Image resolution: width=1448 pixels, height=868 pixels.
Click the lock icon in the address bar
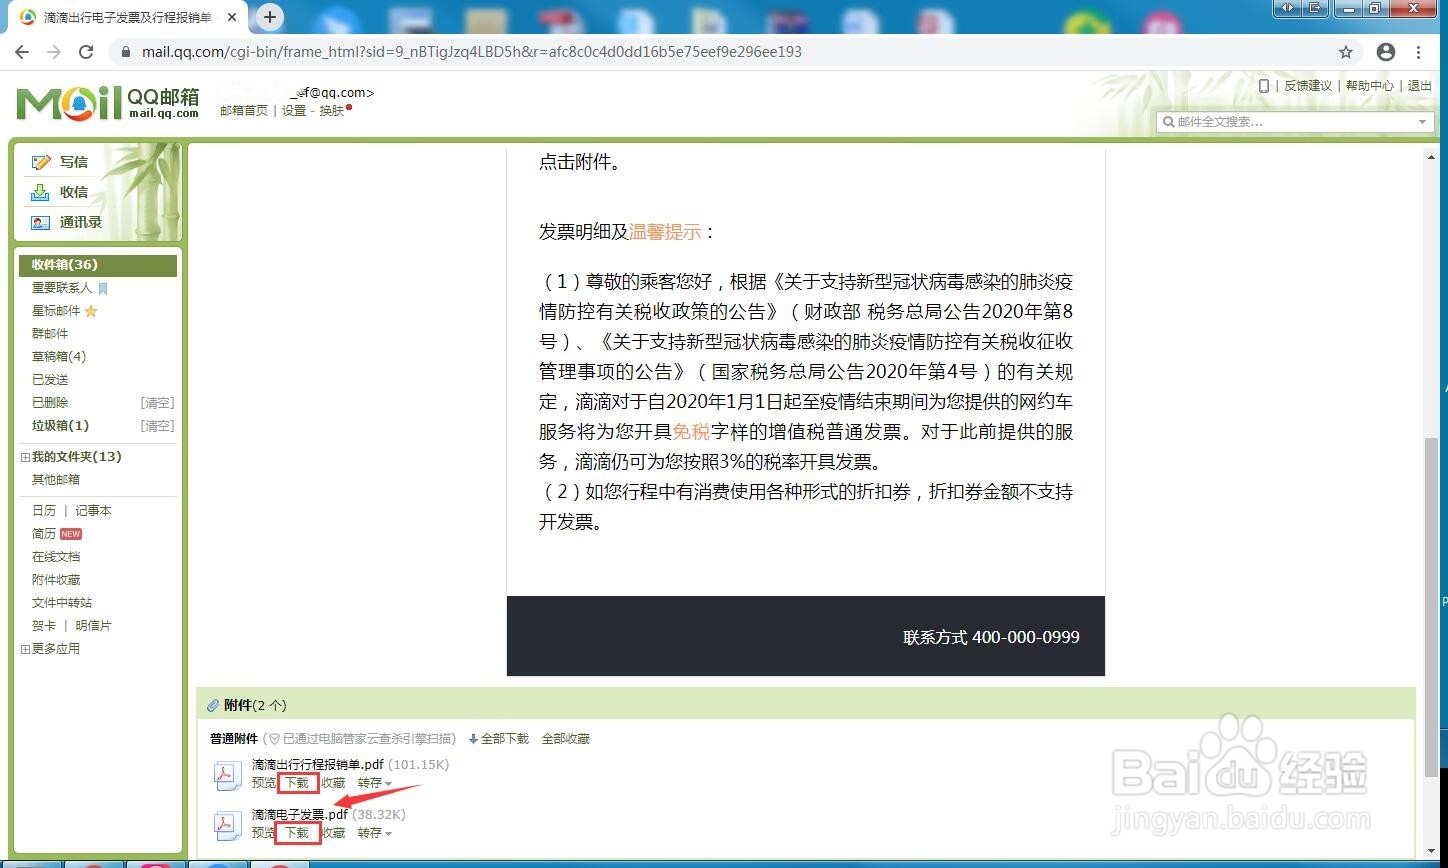point(124,52)
